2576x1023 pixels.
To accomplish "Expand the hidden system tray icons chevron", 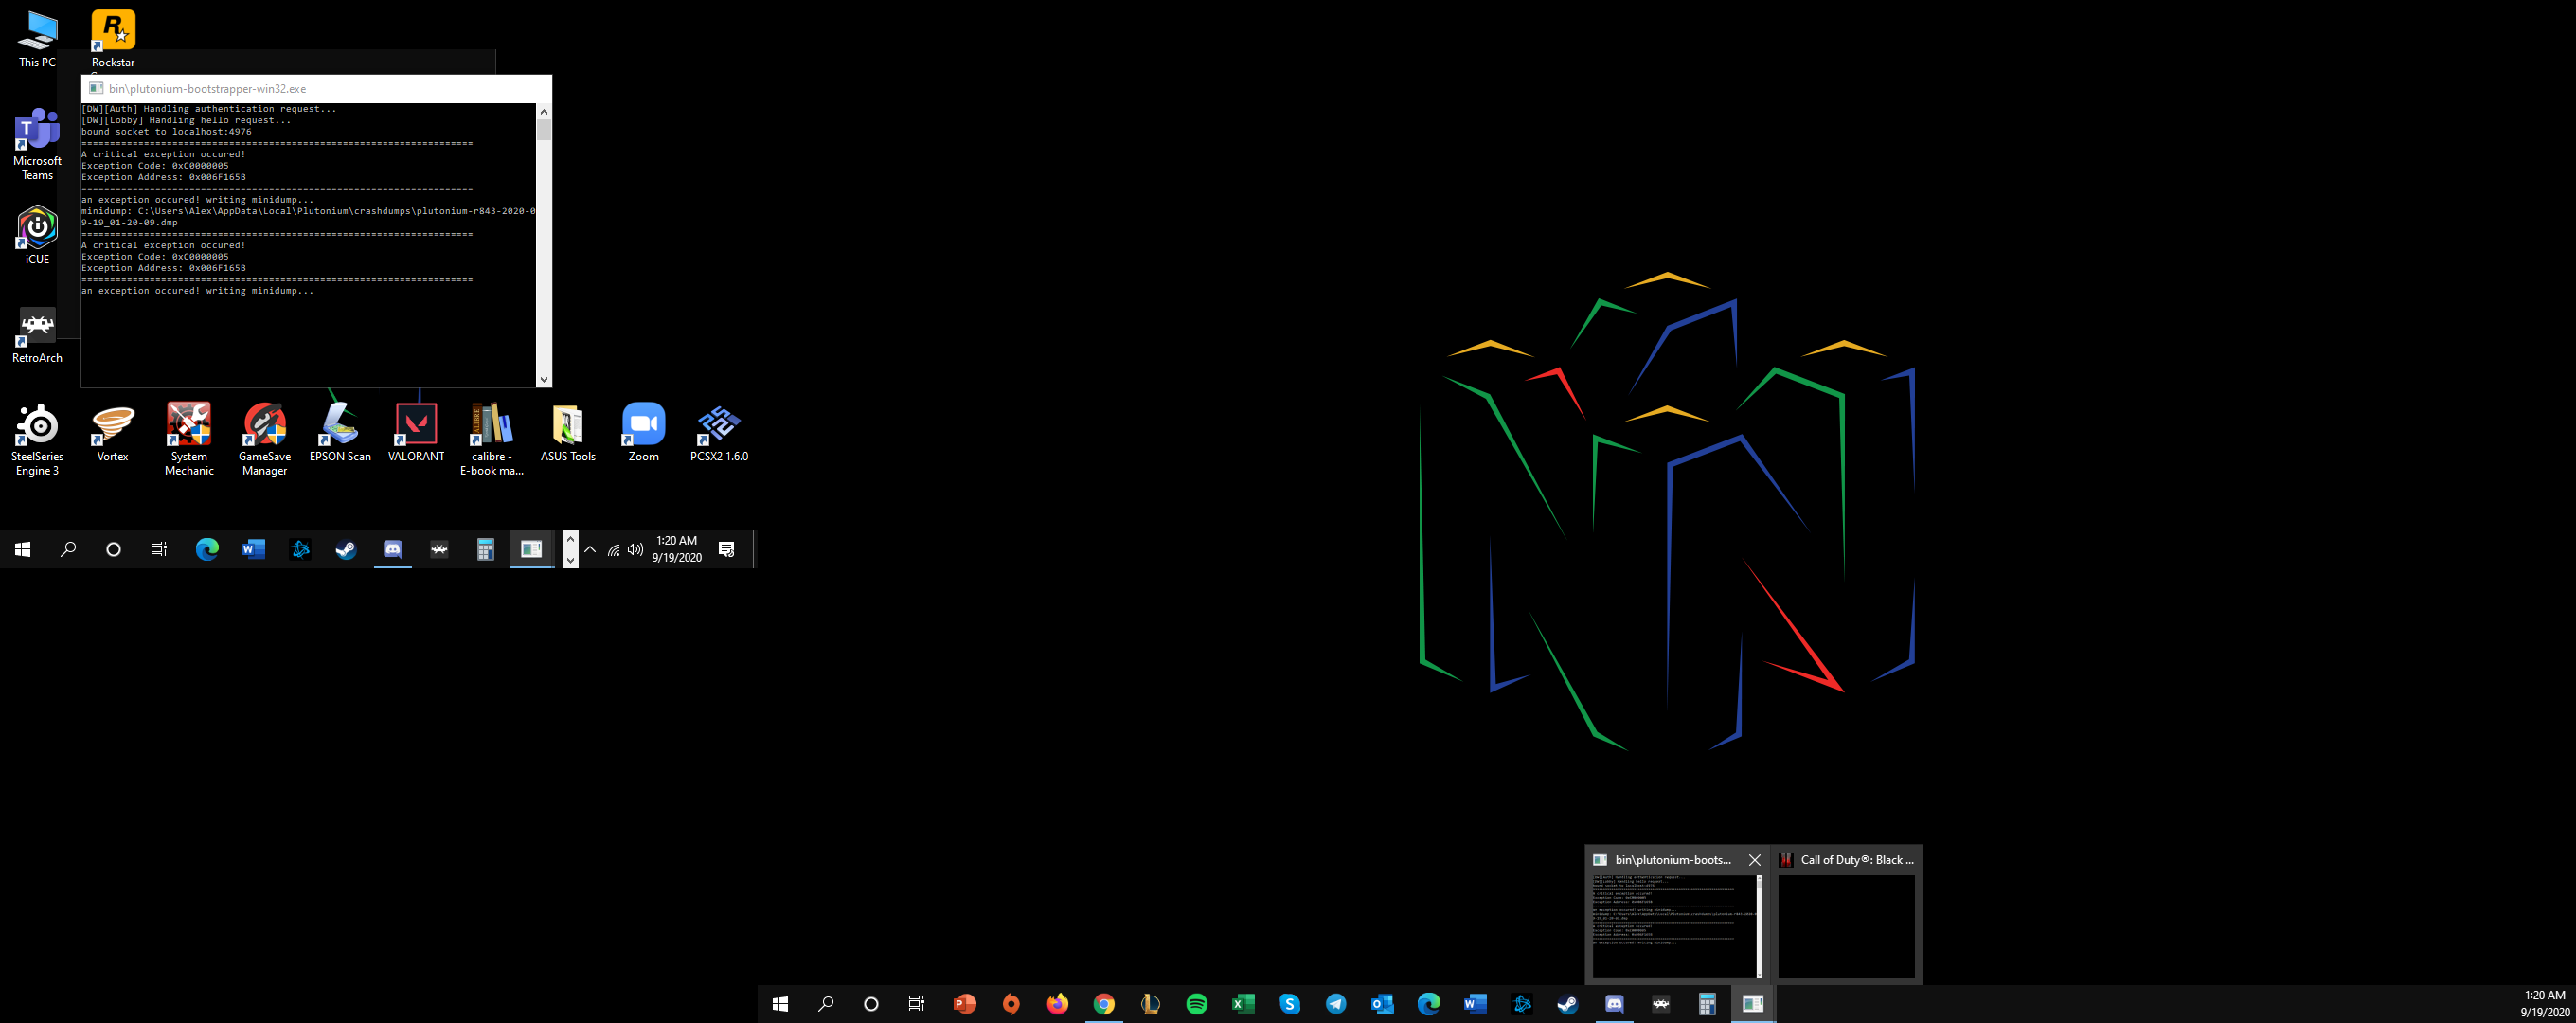I will pos(590,549).
